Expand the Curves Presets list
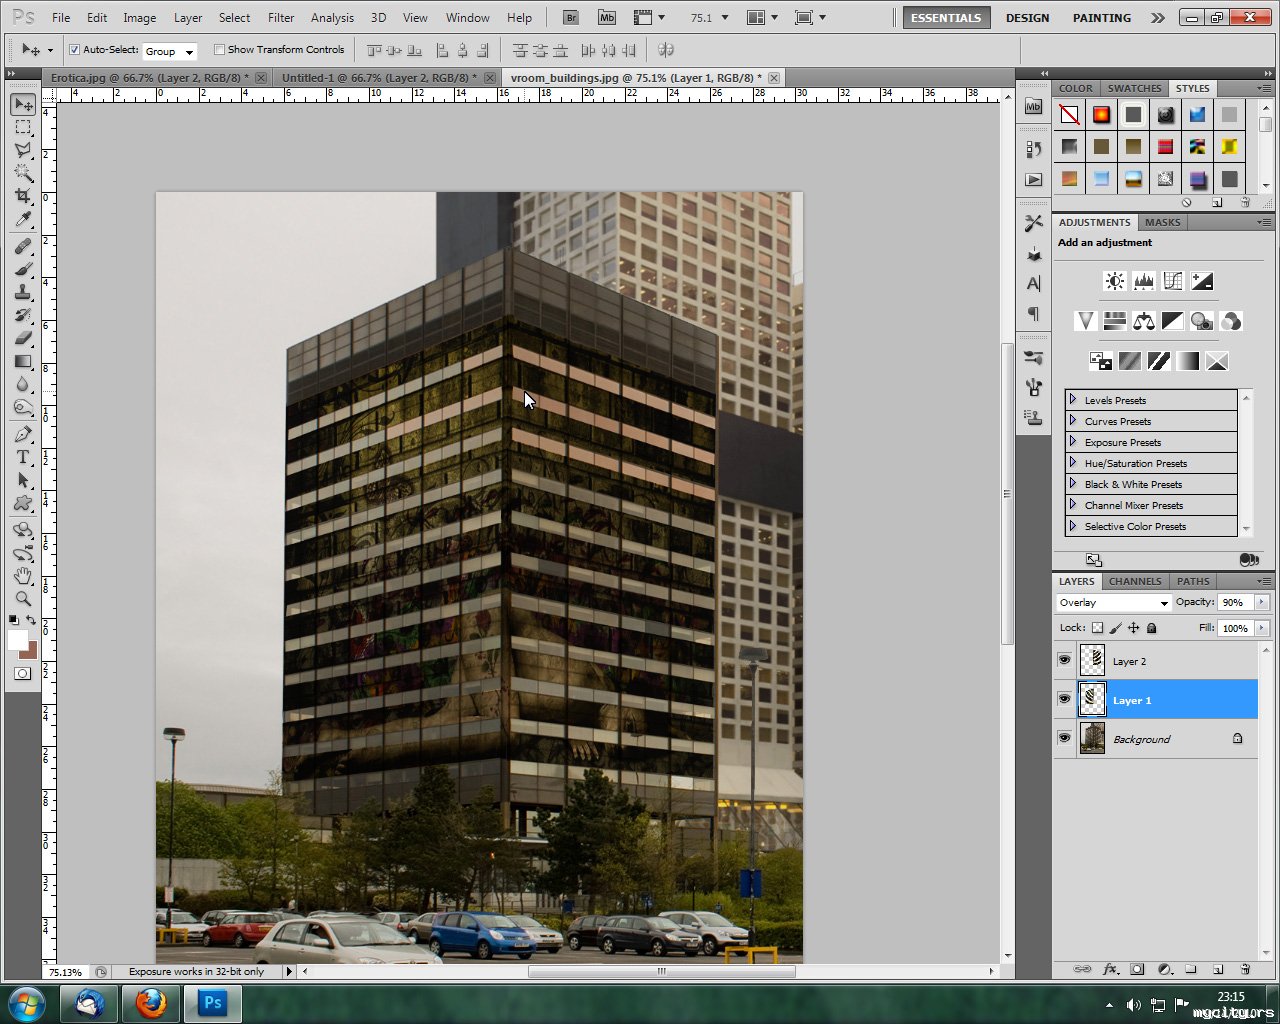This screenshot has height=1024, width=1280. 1073,421
